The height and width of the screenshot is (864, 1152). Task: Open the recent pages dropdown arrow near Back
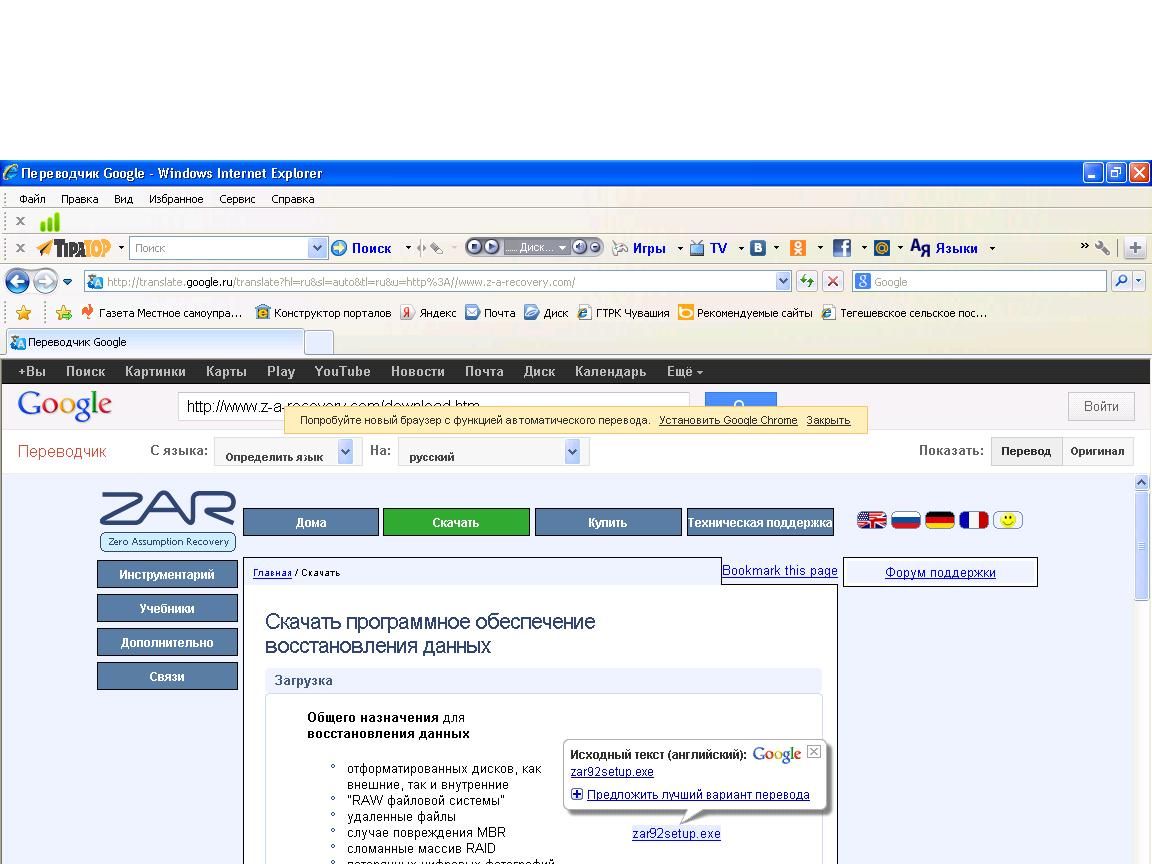click(x=68, y=281)
